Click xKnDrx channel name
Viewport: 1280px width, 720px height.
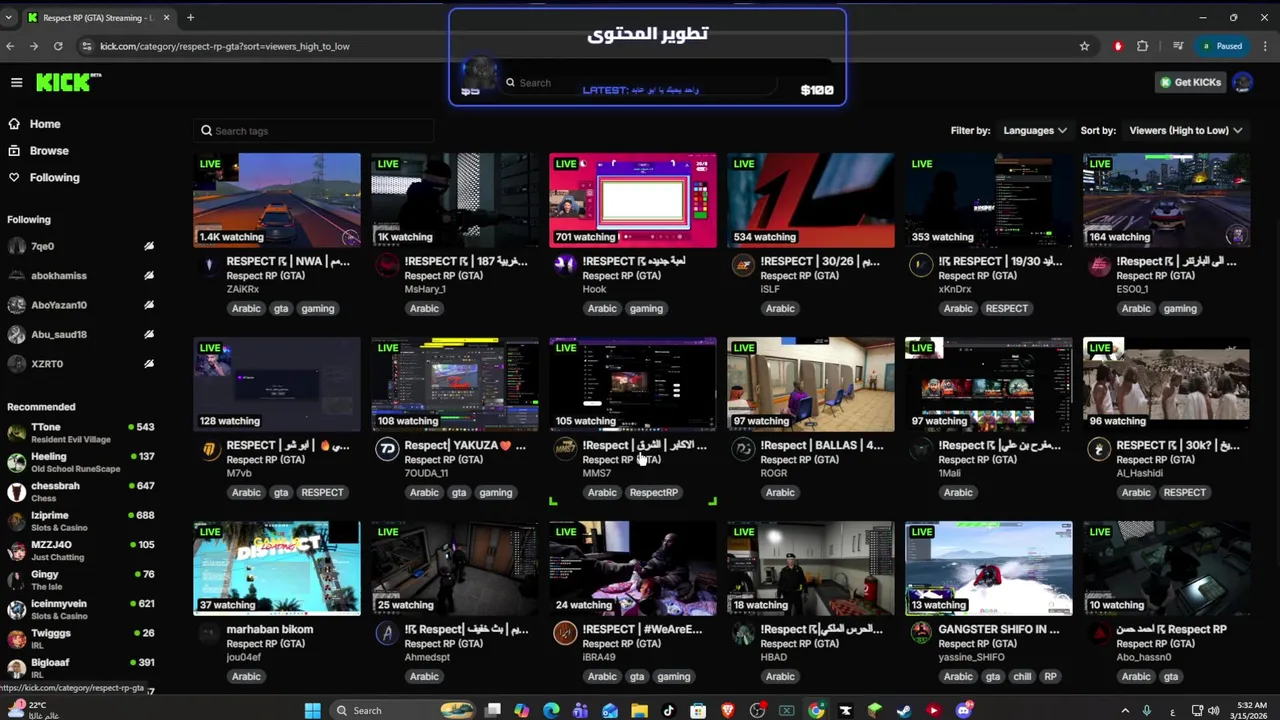955,289
